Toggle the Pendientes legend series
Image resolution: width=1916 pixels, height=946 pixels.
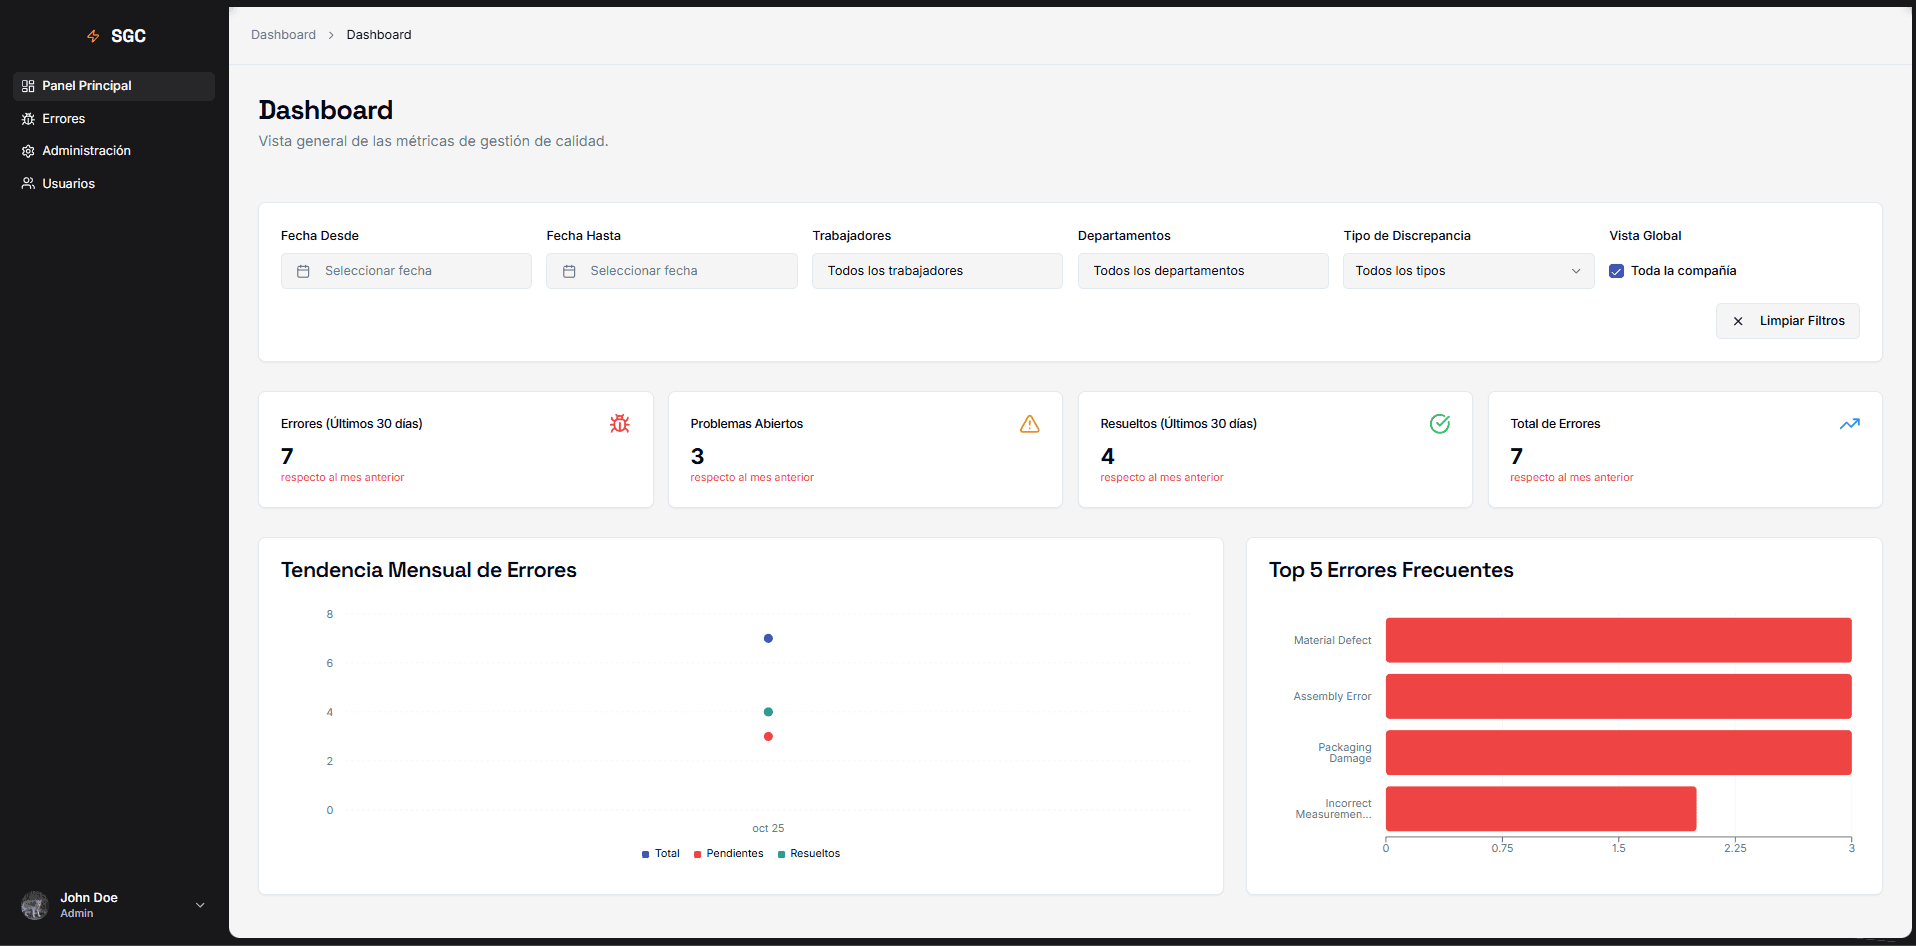pos(728,854)
